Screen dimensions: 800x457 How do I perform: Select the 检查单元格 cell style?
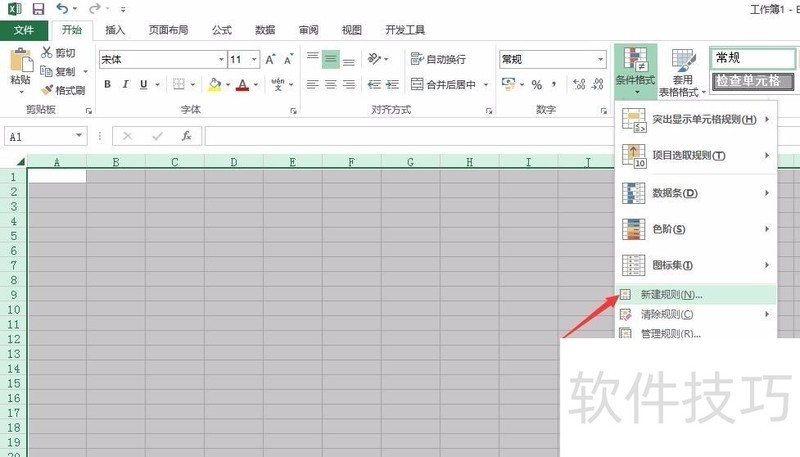(x=752, y=81)
